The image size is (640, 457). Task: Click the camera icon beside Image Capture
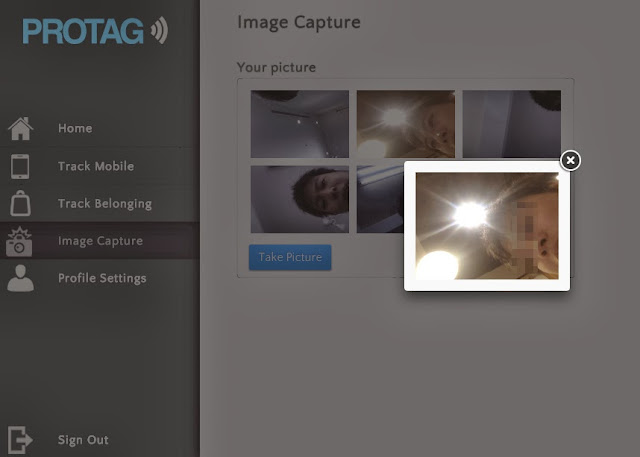tap(19, 242)
